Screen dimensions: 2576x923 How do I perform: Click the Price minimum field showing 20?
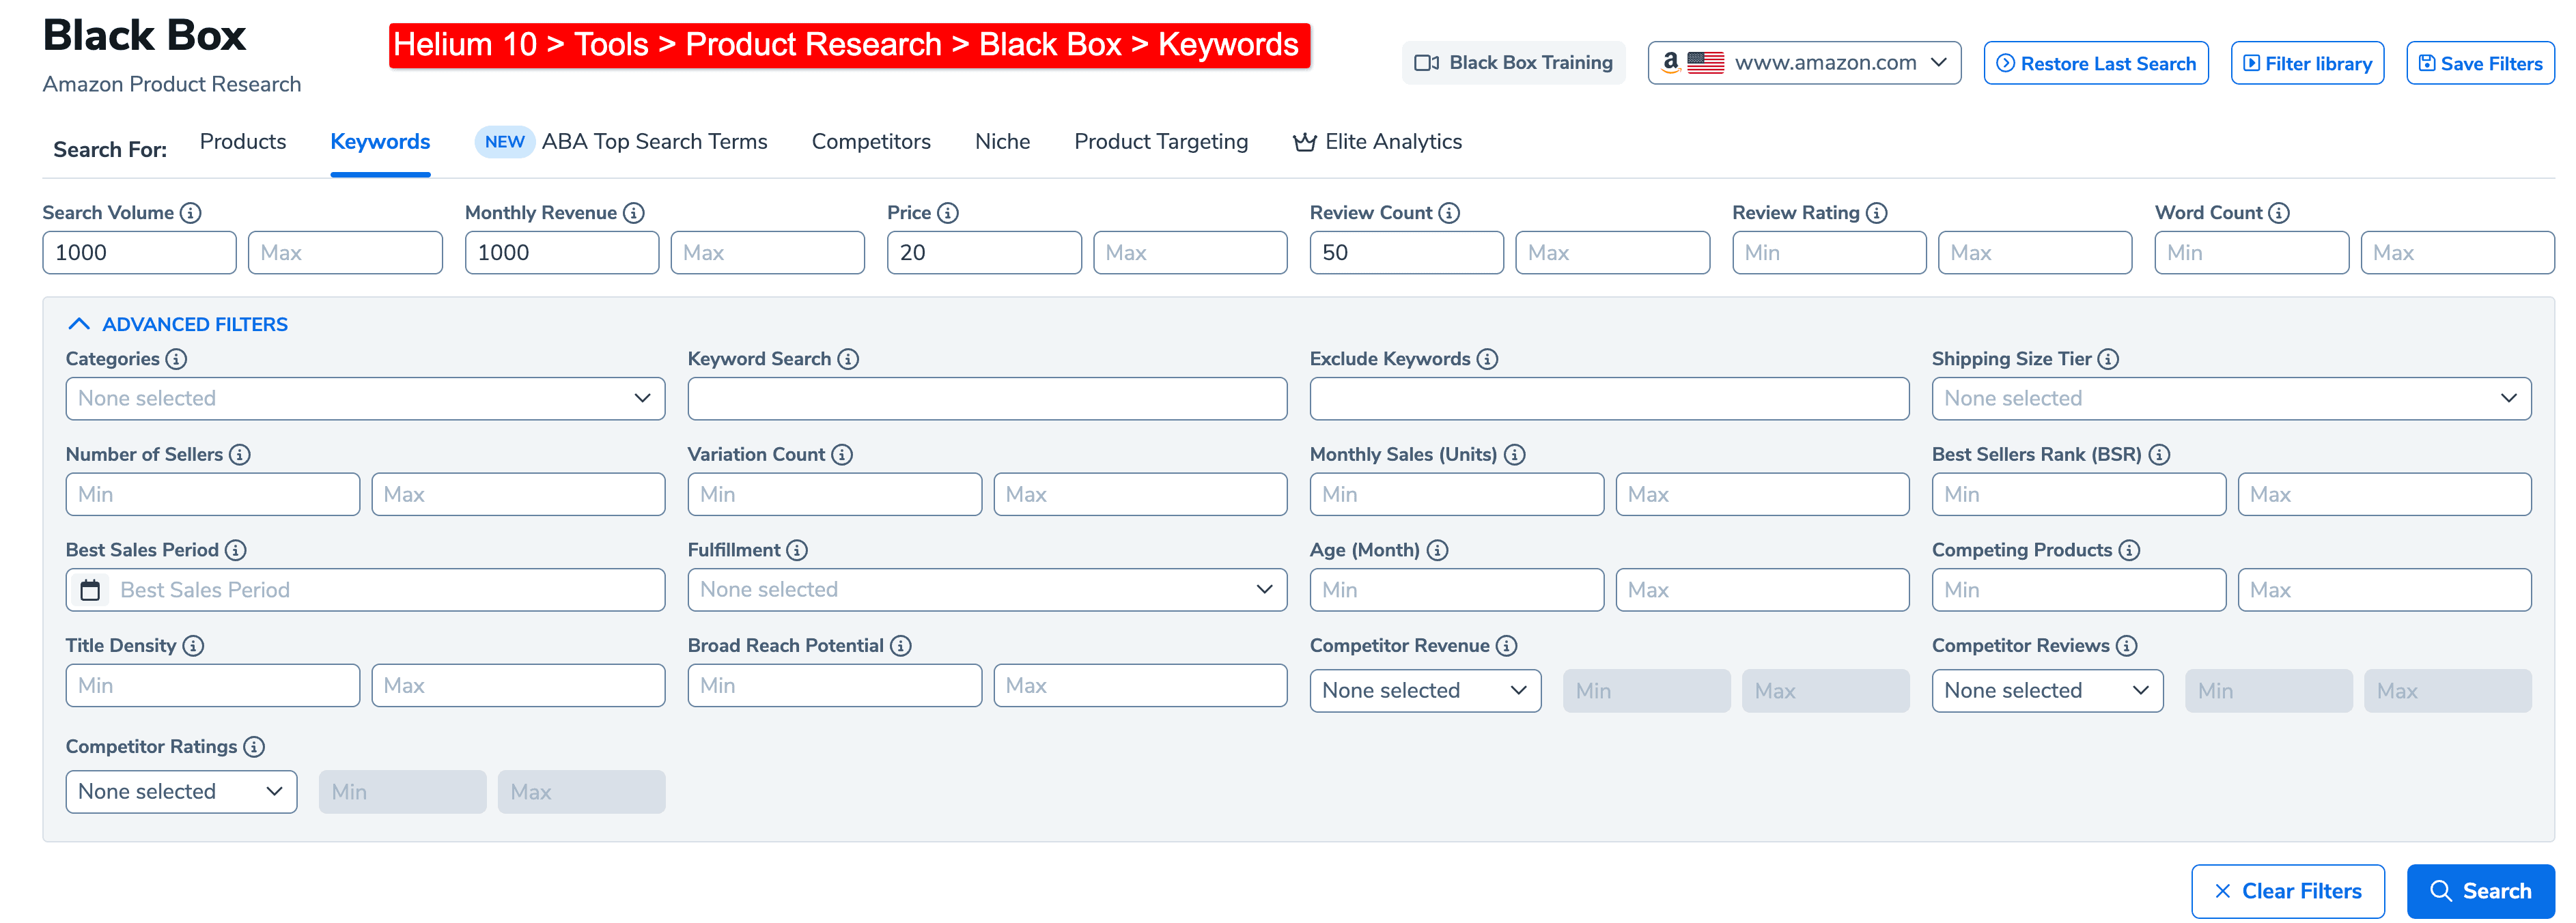coord(984,253)
